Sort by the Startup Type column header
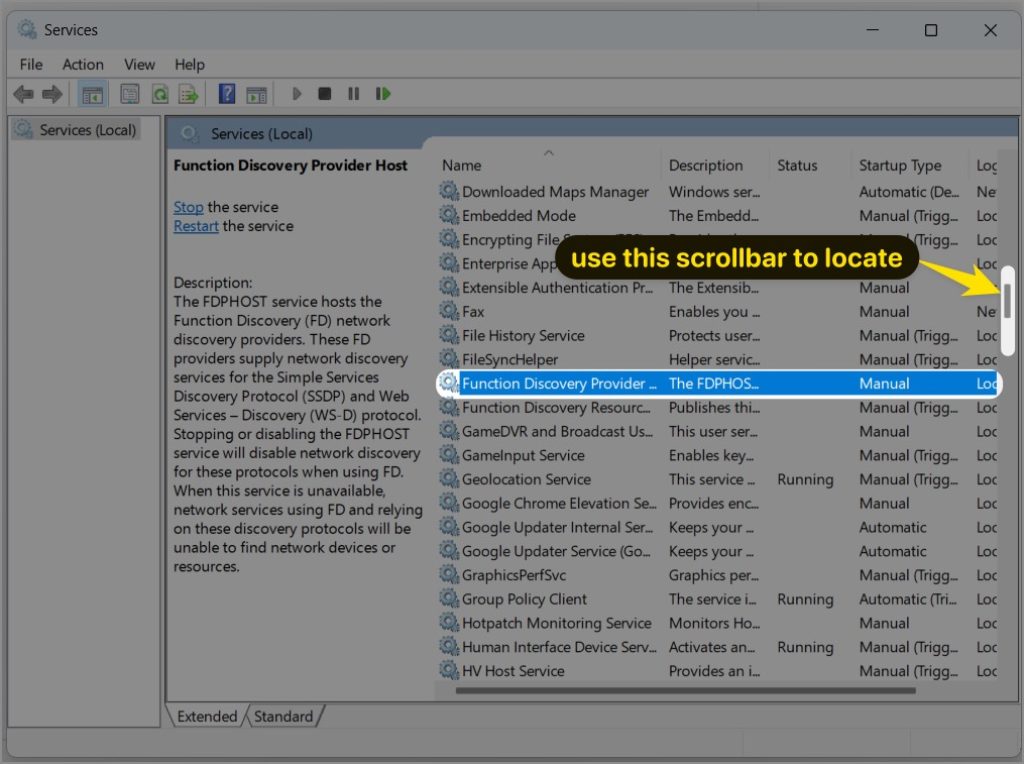This screenshot has width=1024, height=764. (x=910, y=165)
